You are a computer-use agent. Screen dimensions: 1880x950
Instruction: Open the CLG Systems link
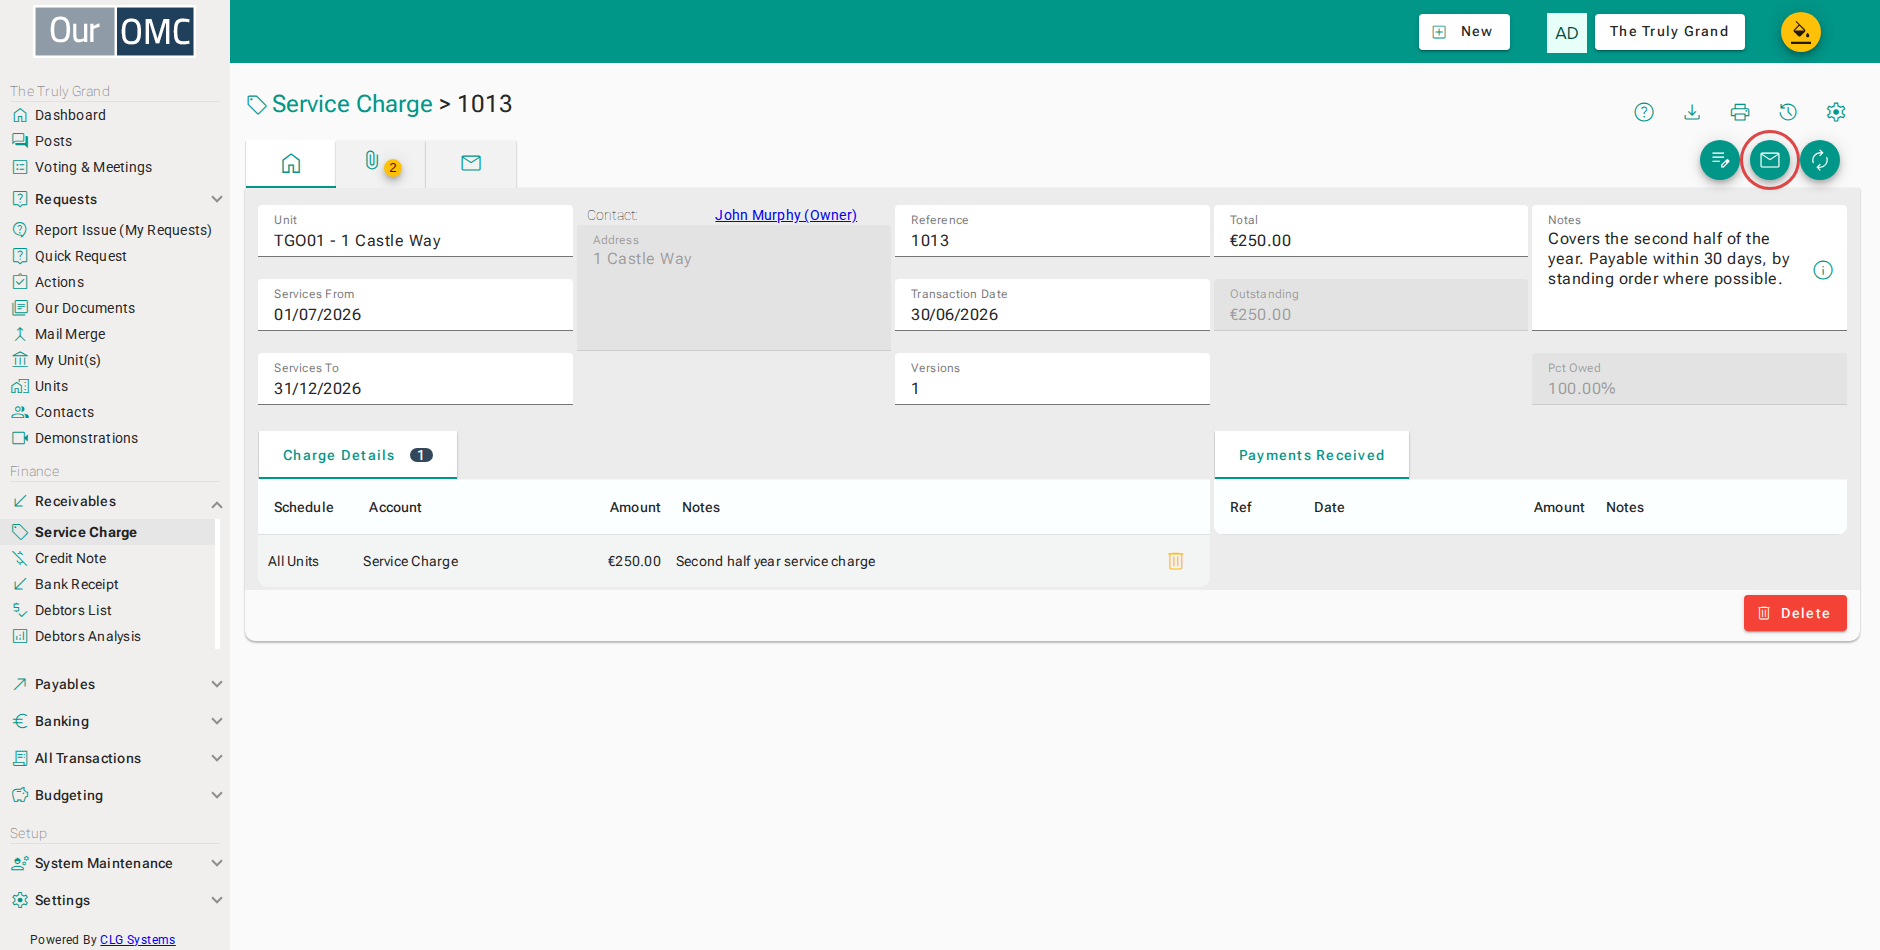(137, 940)
